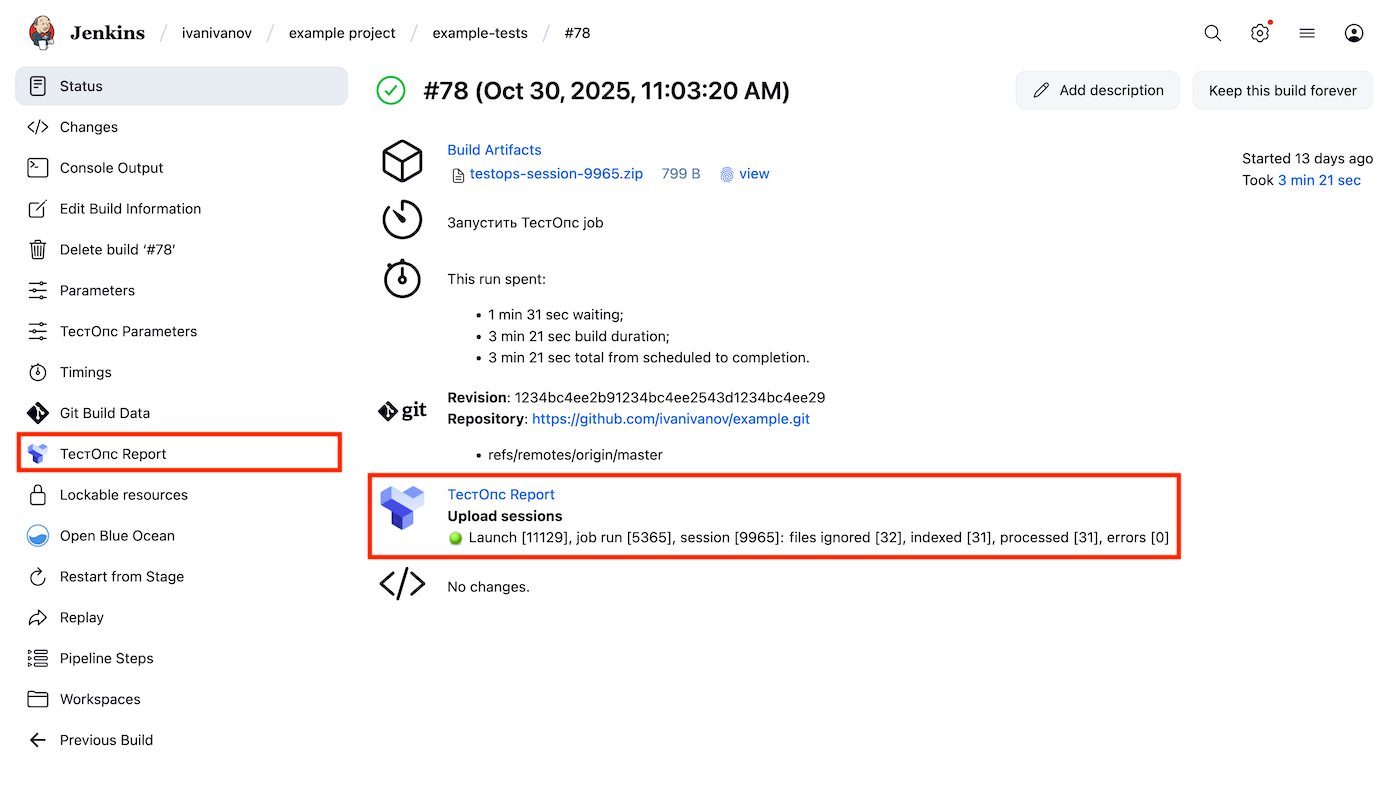
Task: Click the ТестОпс Parameters sliders icon
Action: click(x=38, y=331)
